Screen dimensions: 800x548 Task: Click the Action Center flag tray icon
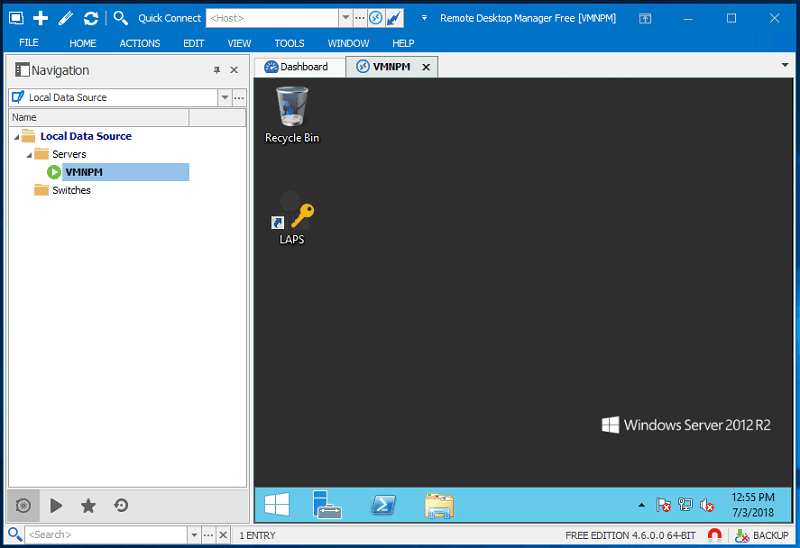663,505
